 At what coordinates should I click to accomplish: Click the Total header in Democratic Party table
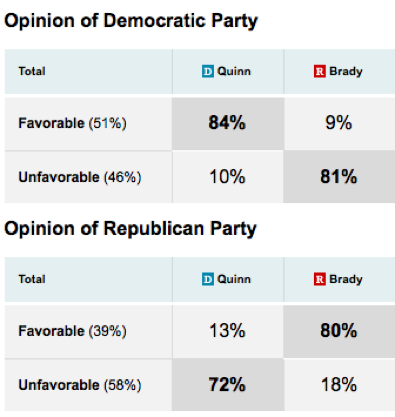32,71
